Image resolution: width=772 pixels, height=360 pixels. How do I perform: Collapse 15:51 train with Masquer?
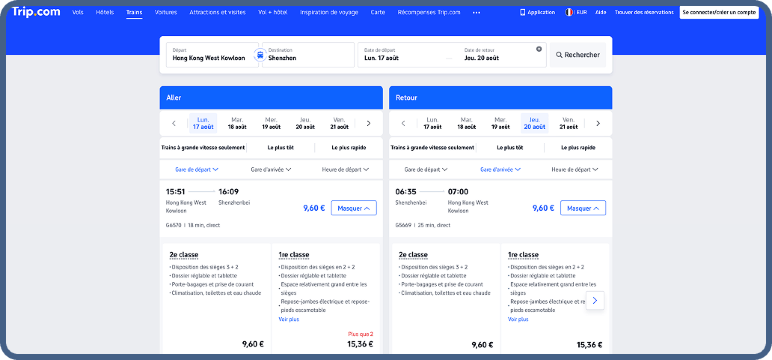tap(354, 208)
